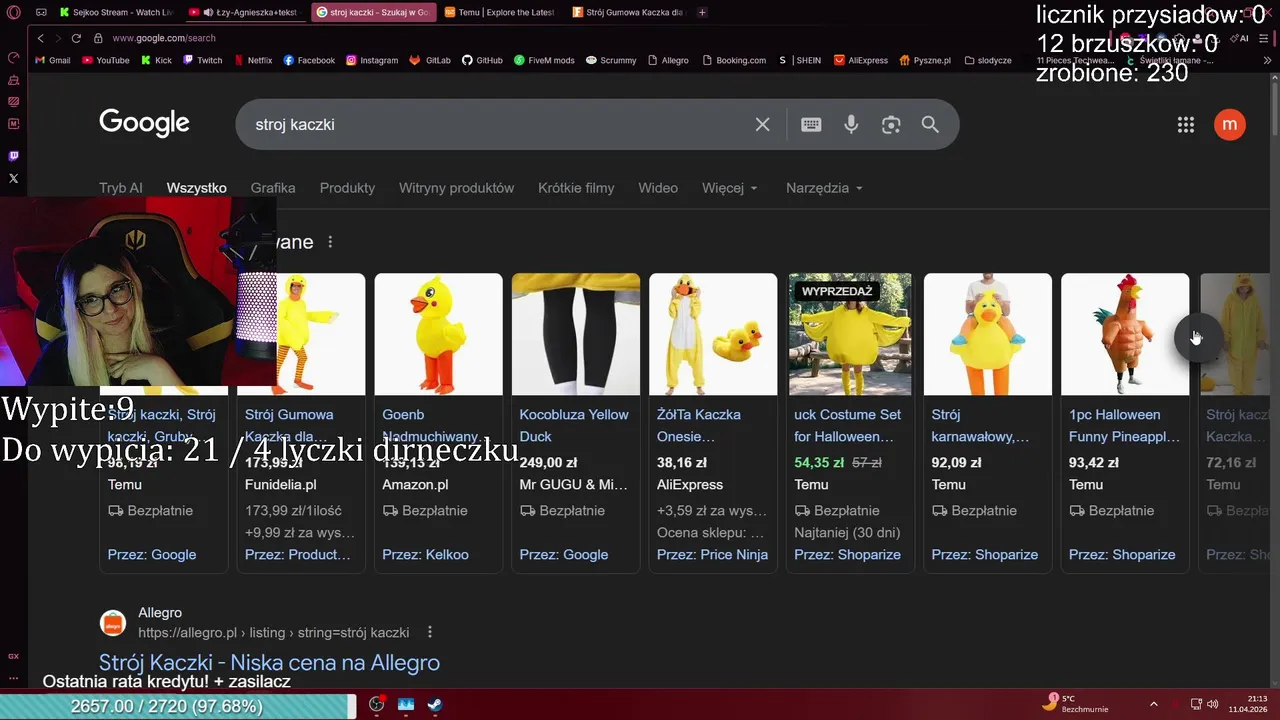Go back in browser history
Image resolution: width=1280 pixels, height=720 pixels.
pyautogui.click(x=41, y=38)
